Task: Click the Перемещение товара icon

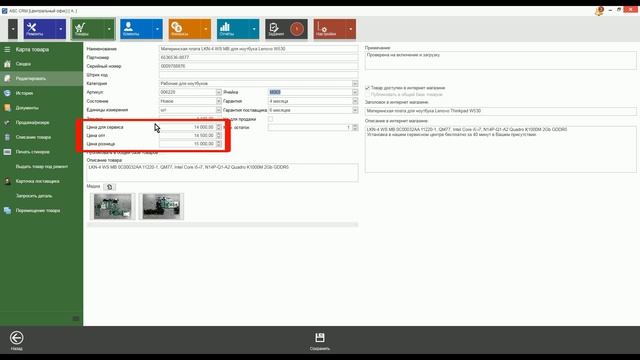Action: [x=7, y=211]
